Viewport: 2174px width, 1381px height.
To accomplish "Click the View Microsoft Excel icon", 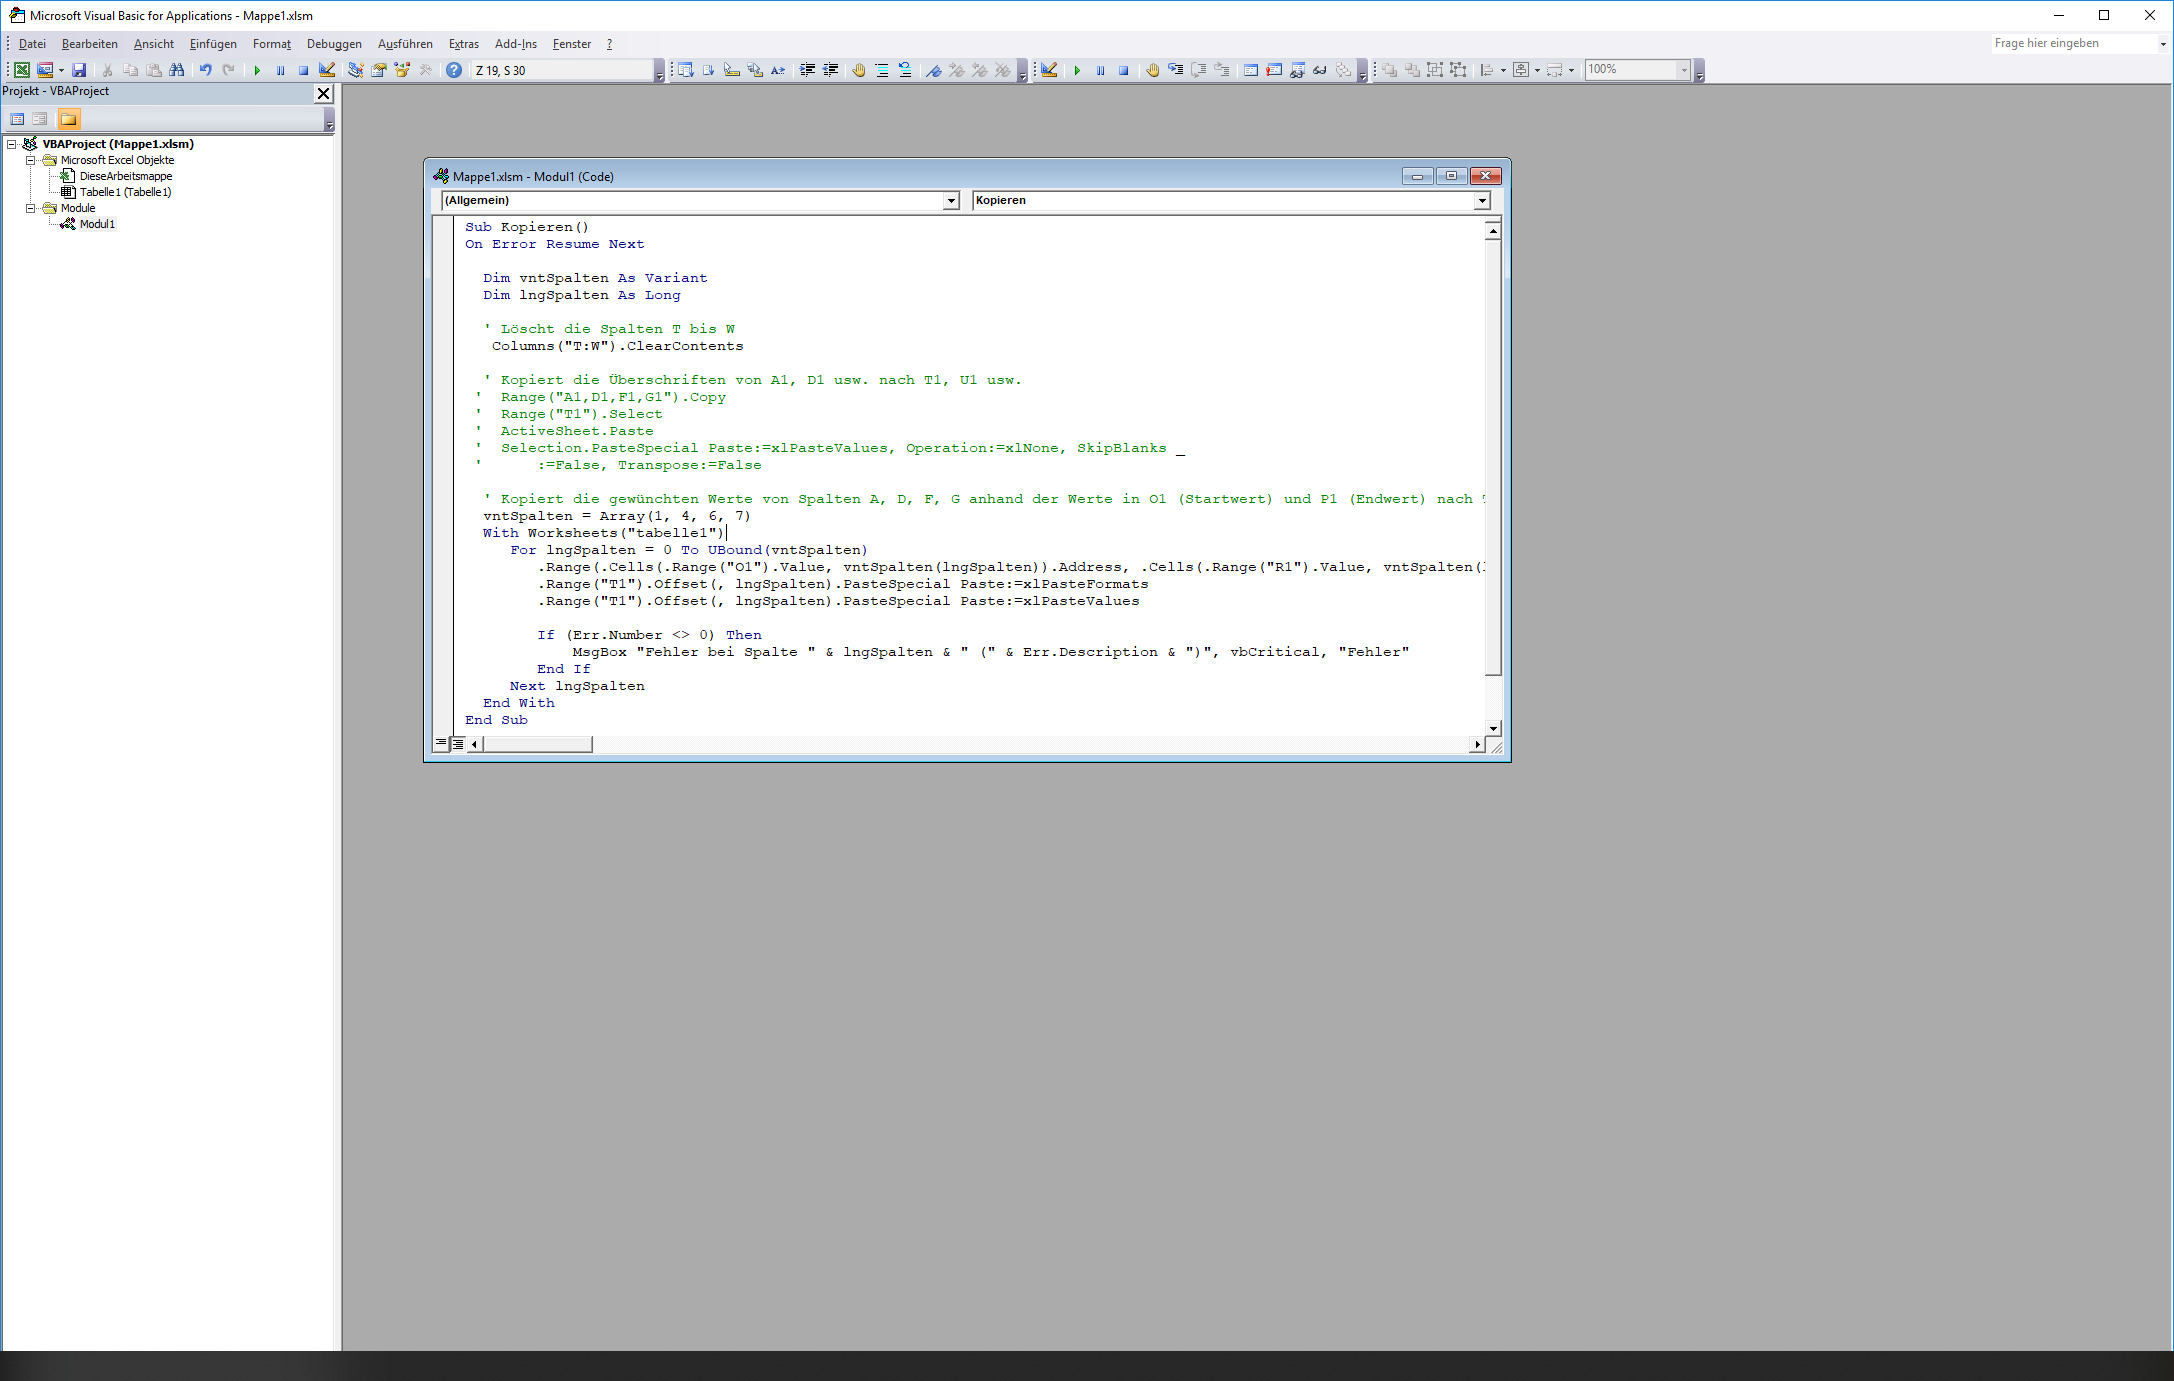I will click(x=21, y=70).
